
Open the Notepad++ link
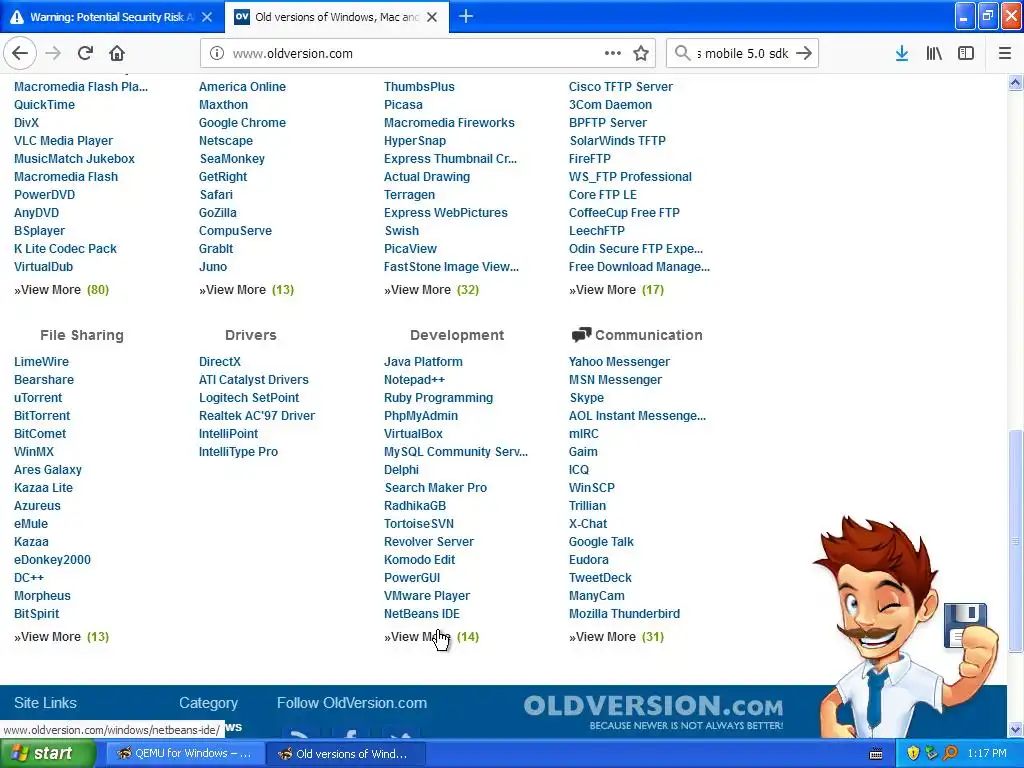pos(414,380)
